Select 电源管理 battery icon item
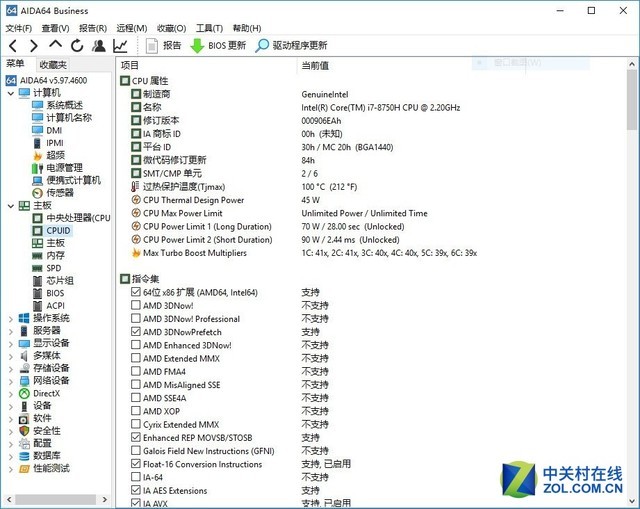Image resolution: width=640 pixels, height=509 pixels. coord(57,168)
